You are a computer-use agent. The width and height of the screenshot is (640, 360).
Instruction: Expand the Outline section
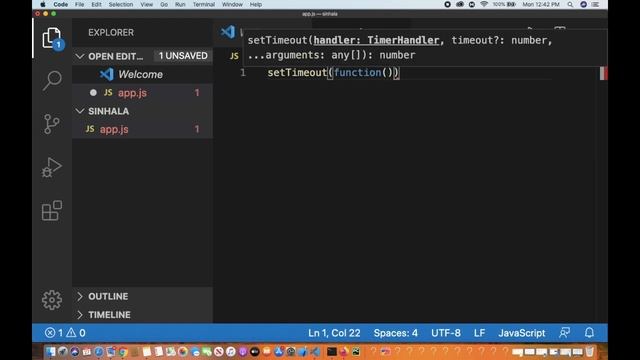(x=80, y=296)
